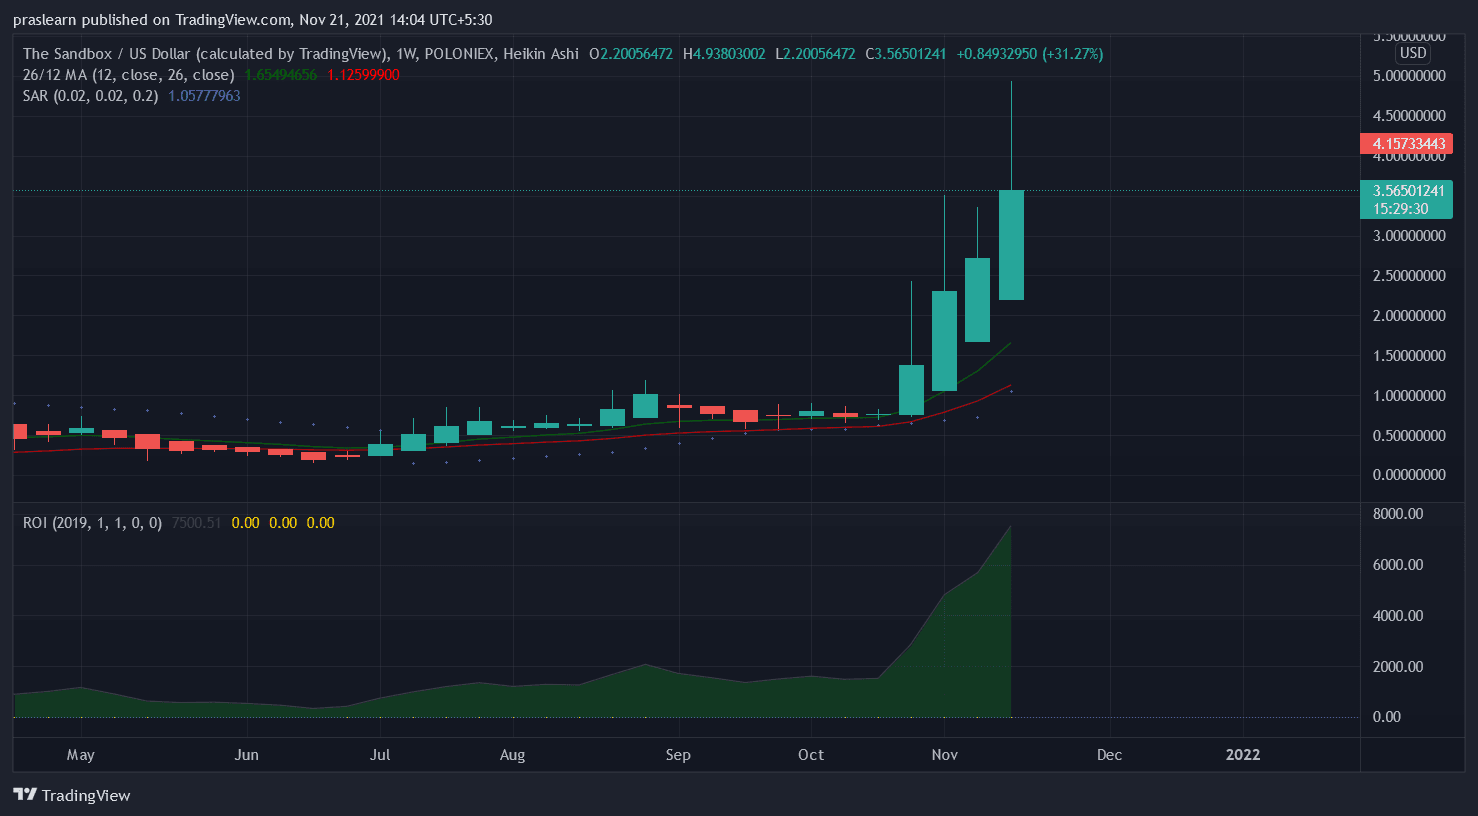The height and width of the screenshot is (816, 1478).
Task: Click the green MA value 1.65494656
Action: [x=280, y=75]
